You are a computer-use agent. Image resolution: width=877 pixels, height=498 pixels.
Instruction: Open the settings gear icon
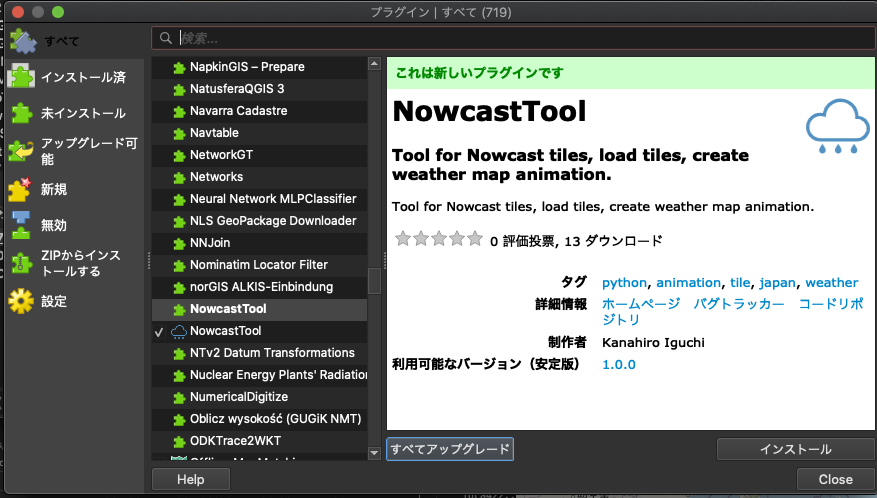point(21,301)
